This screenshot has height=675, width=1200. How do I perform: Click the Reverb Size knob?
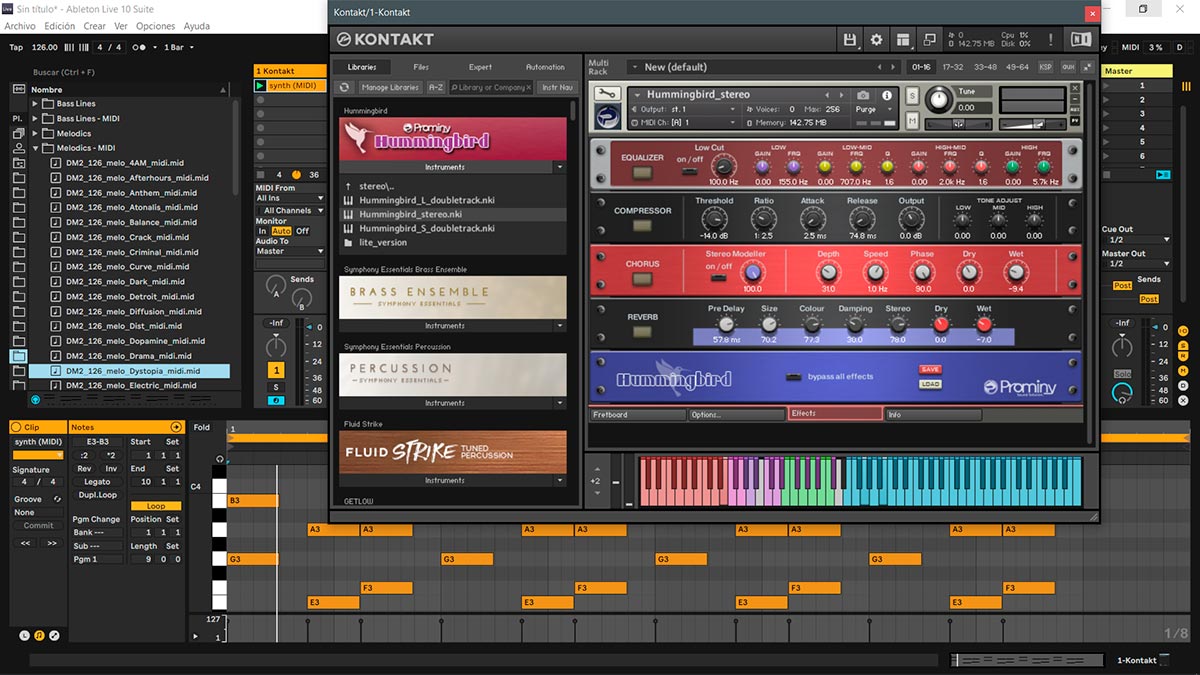click(769, 325)
